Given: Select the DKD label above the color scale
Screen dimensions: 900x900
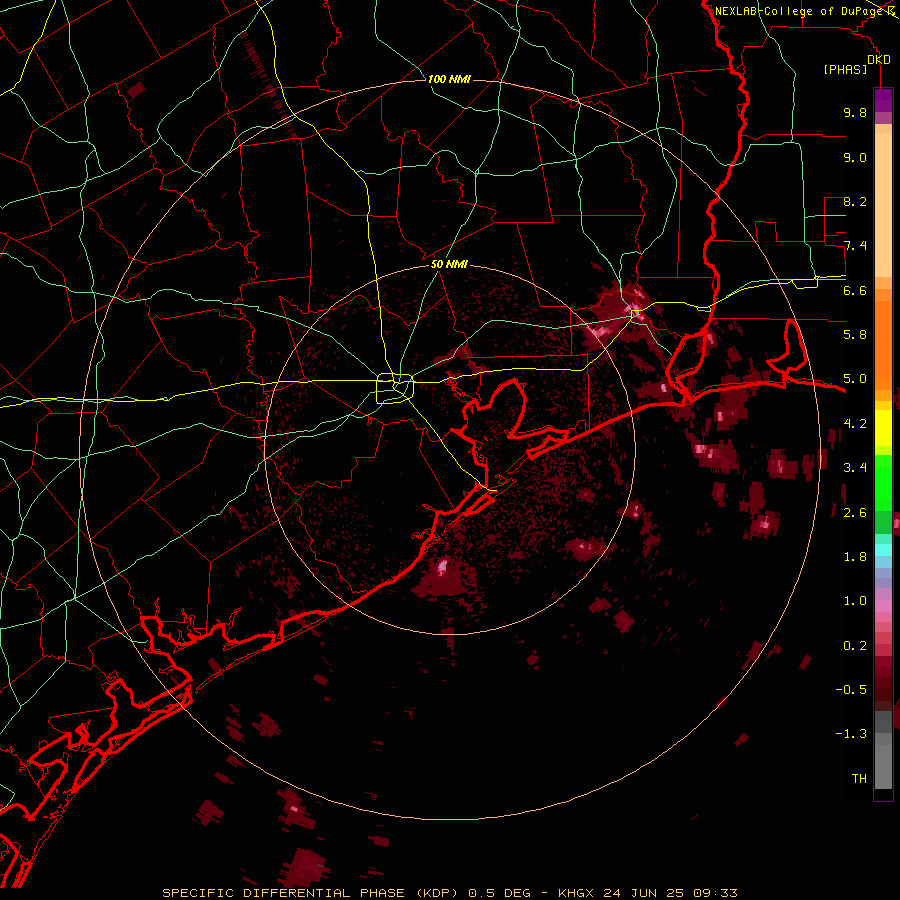Looking at the screenshot, I should click(x=879, y=60).
